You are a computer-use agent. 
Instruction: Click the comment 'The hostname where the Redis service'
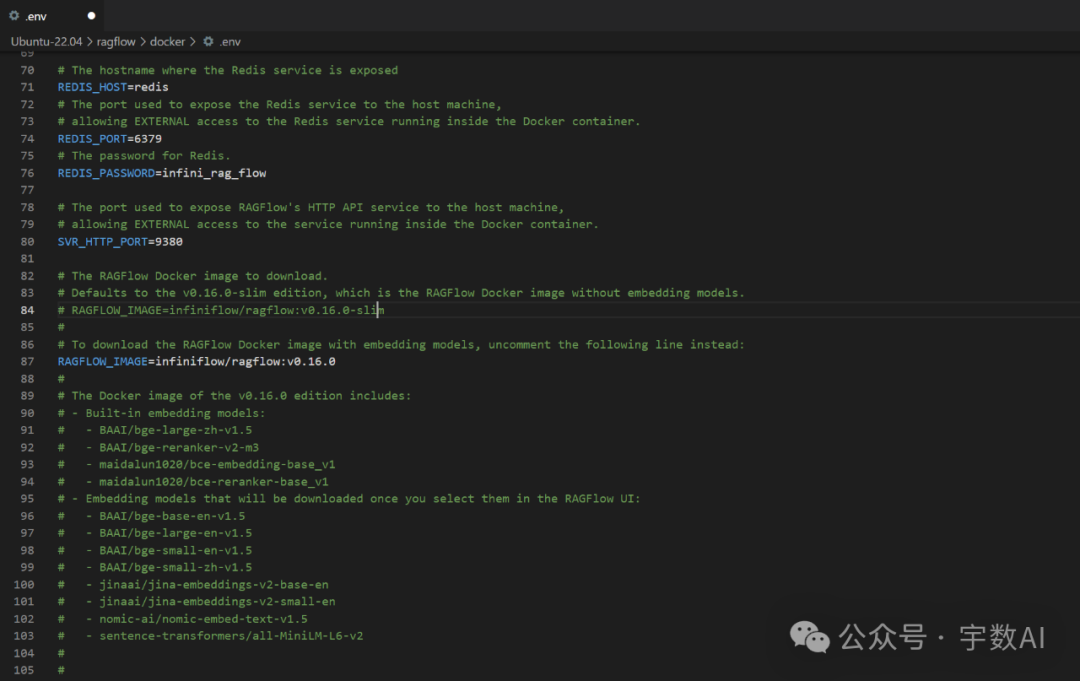tap(228, 70)
